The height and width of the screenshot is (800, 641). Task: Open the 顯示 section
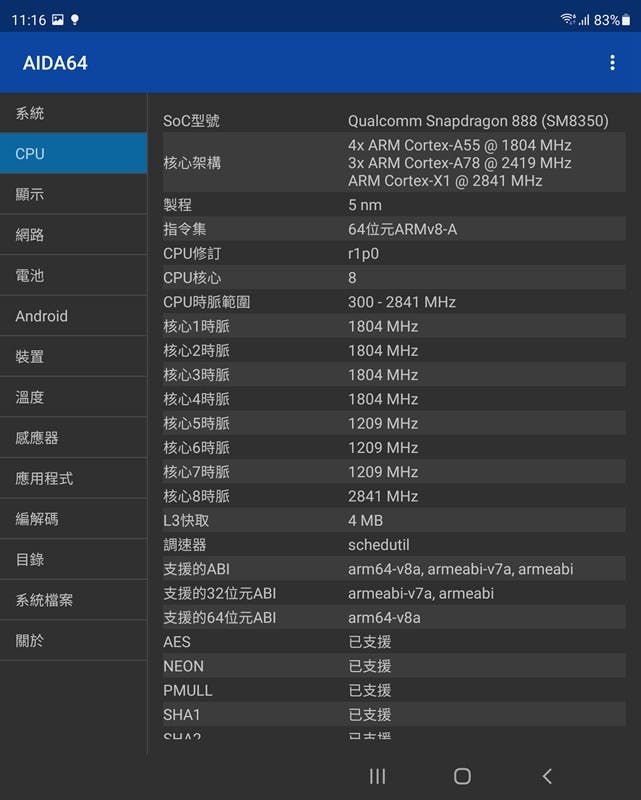[73, 194]
